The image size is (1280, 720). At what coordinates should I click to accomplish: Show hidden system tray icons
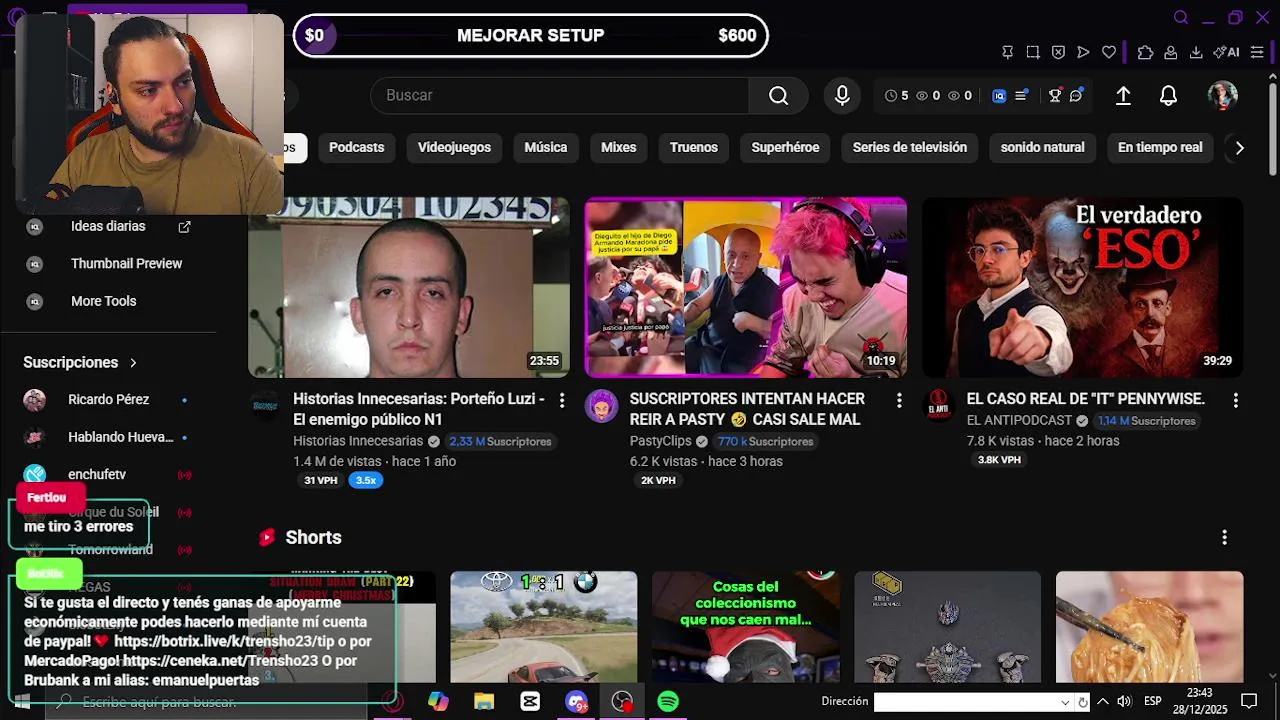1103,702
